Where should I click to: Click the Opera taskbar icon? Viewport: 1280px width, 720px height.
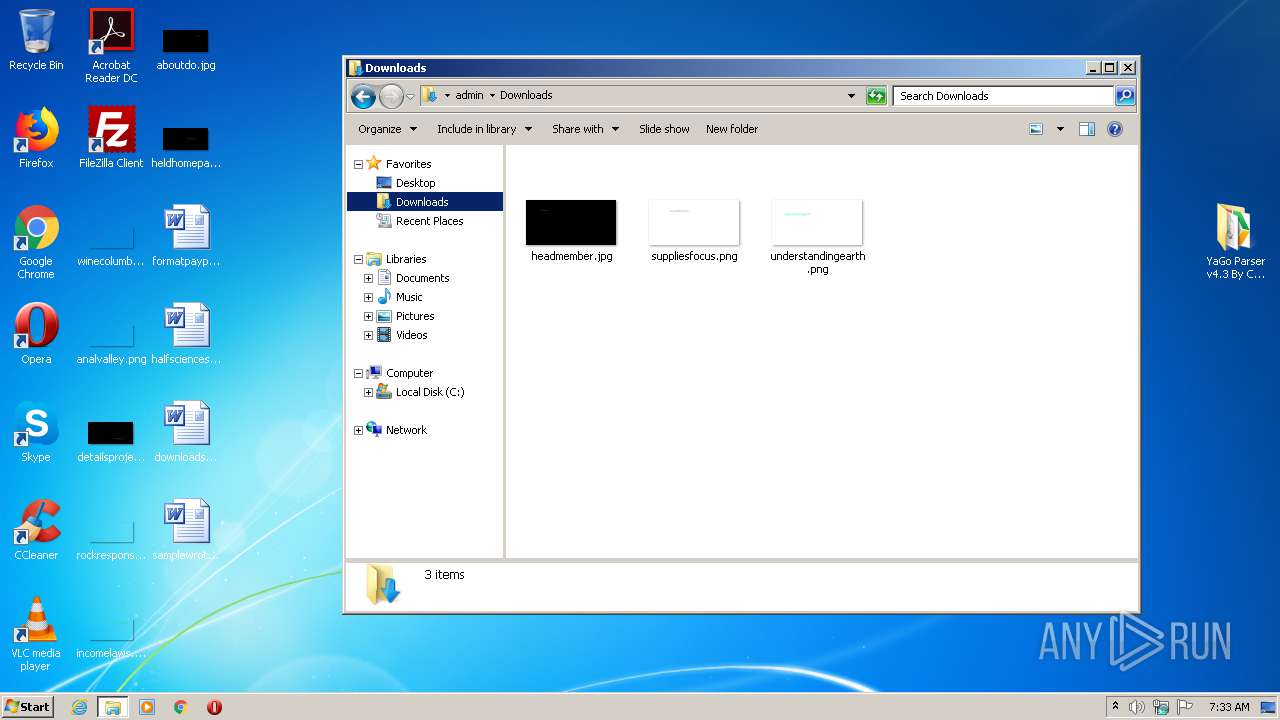click(214, 707)
